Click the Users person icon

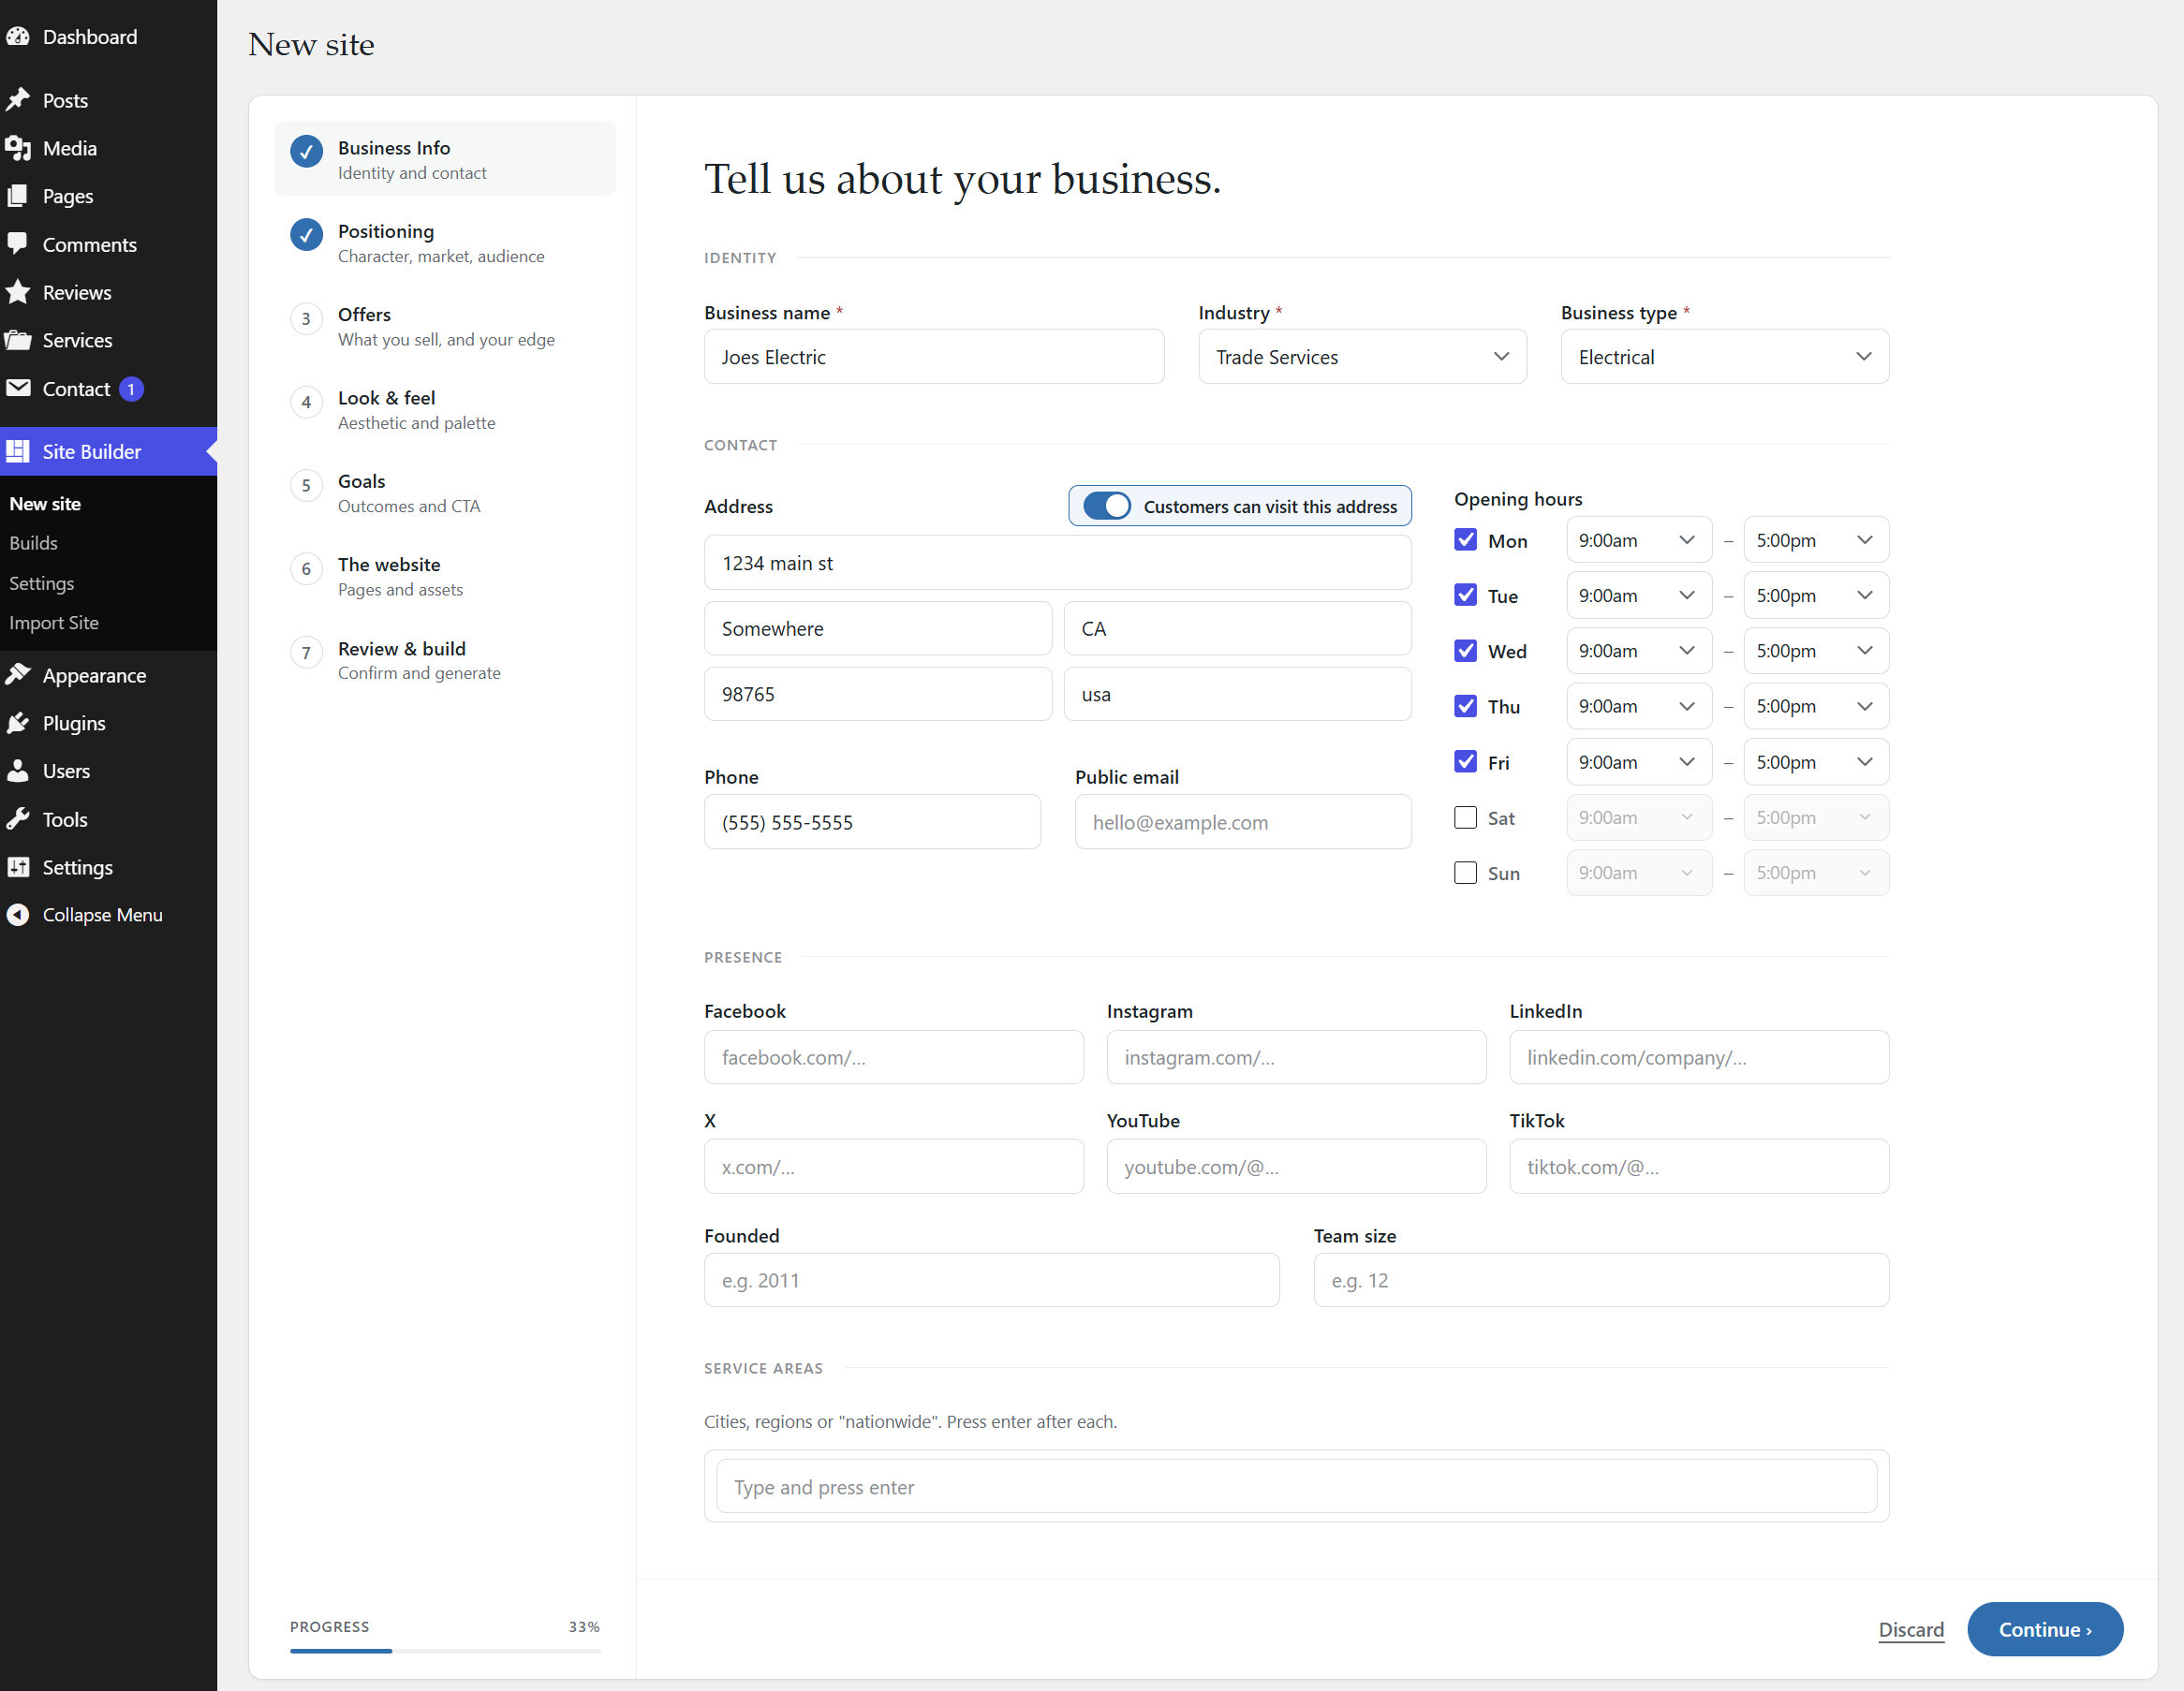pos(18,771)
